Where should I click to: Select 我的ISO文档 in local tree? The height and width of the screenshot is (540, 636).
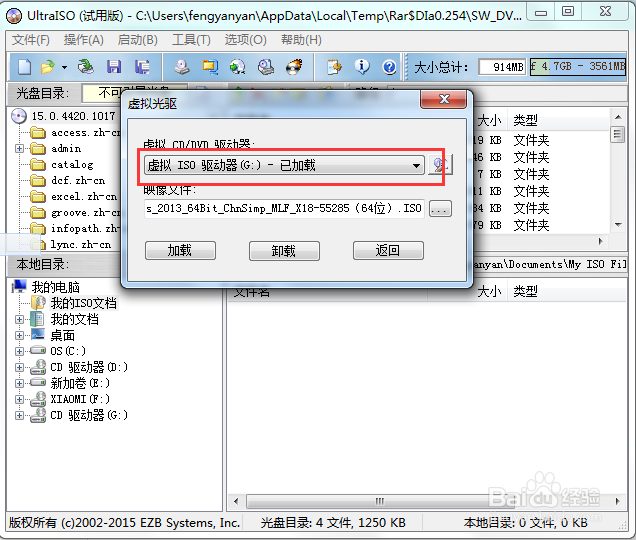pos(84,303)
